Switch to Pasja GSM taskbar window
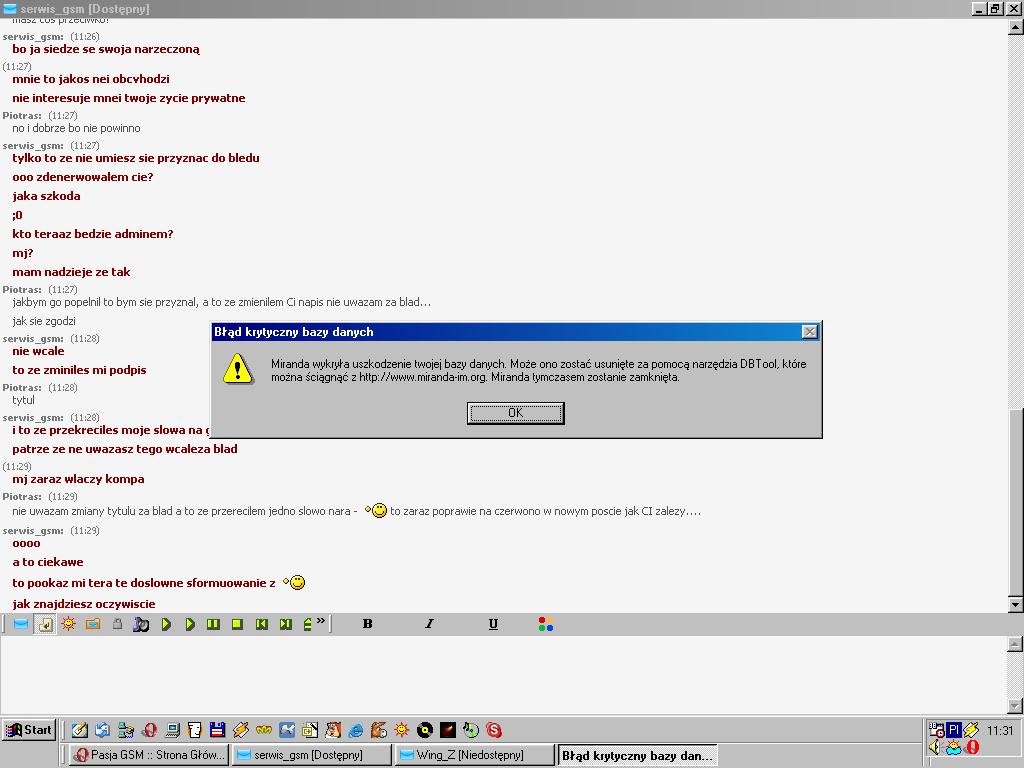 point(150,755)
